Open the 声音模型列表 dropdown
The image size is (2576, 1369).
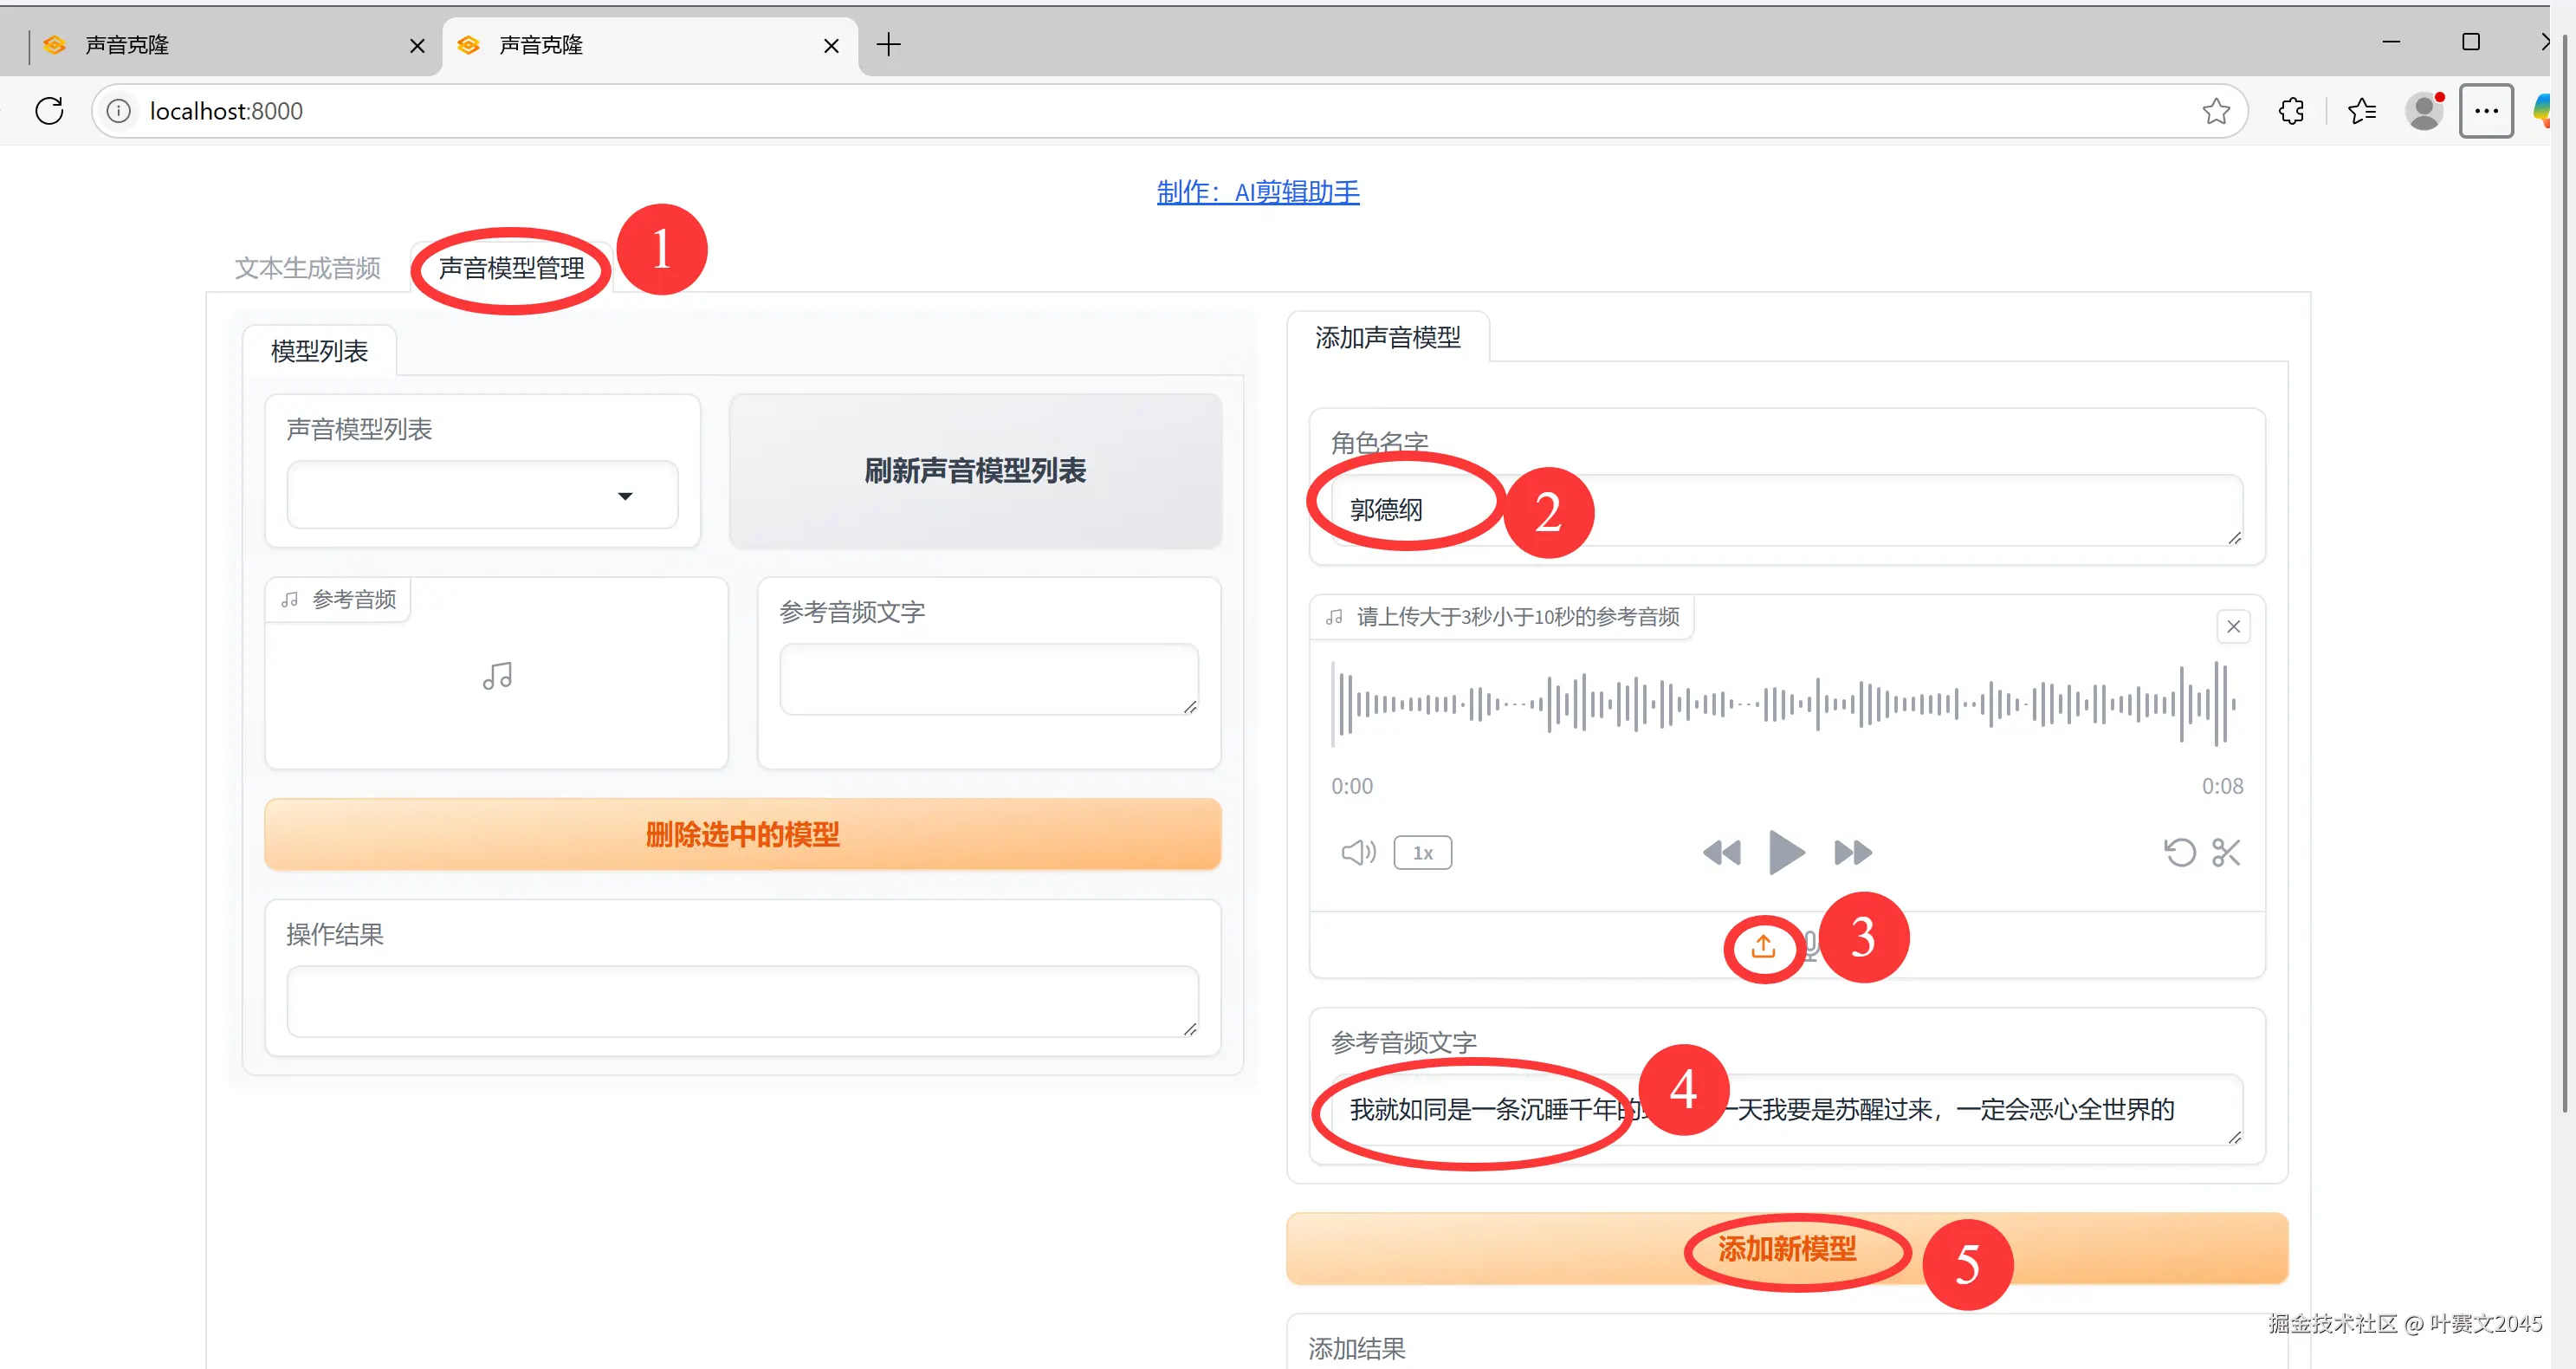(x=482, y=495)
